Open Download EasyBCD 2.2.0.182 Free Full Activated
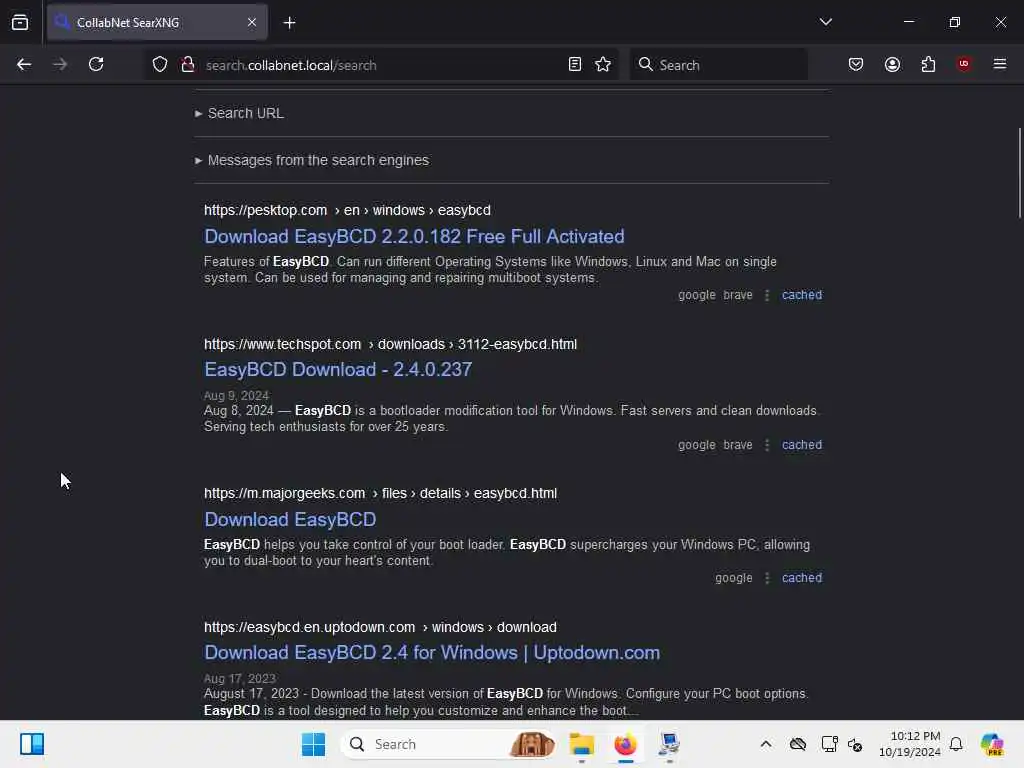This screenshot has width=1024, height=768. (414, 236)
